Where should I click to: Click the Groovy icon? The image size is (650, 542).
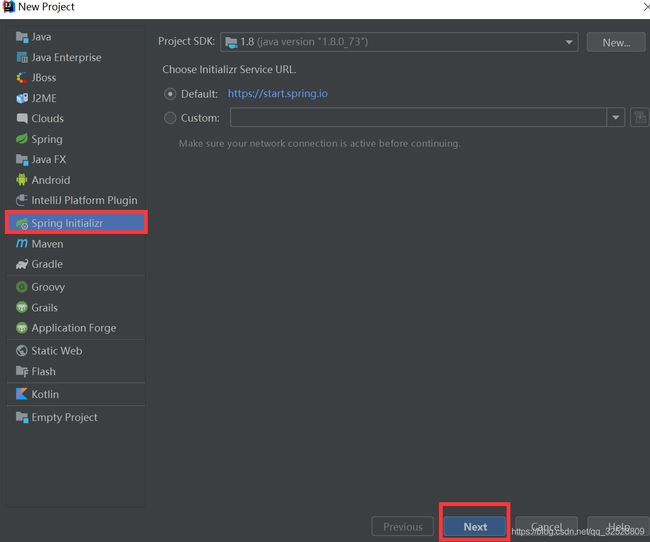click(22, 287)
